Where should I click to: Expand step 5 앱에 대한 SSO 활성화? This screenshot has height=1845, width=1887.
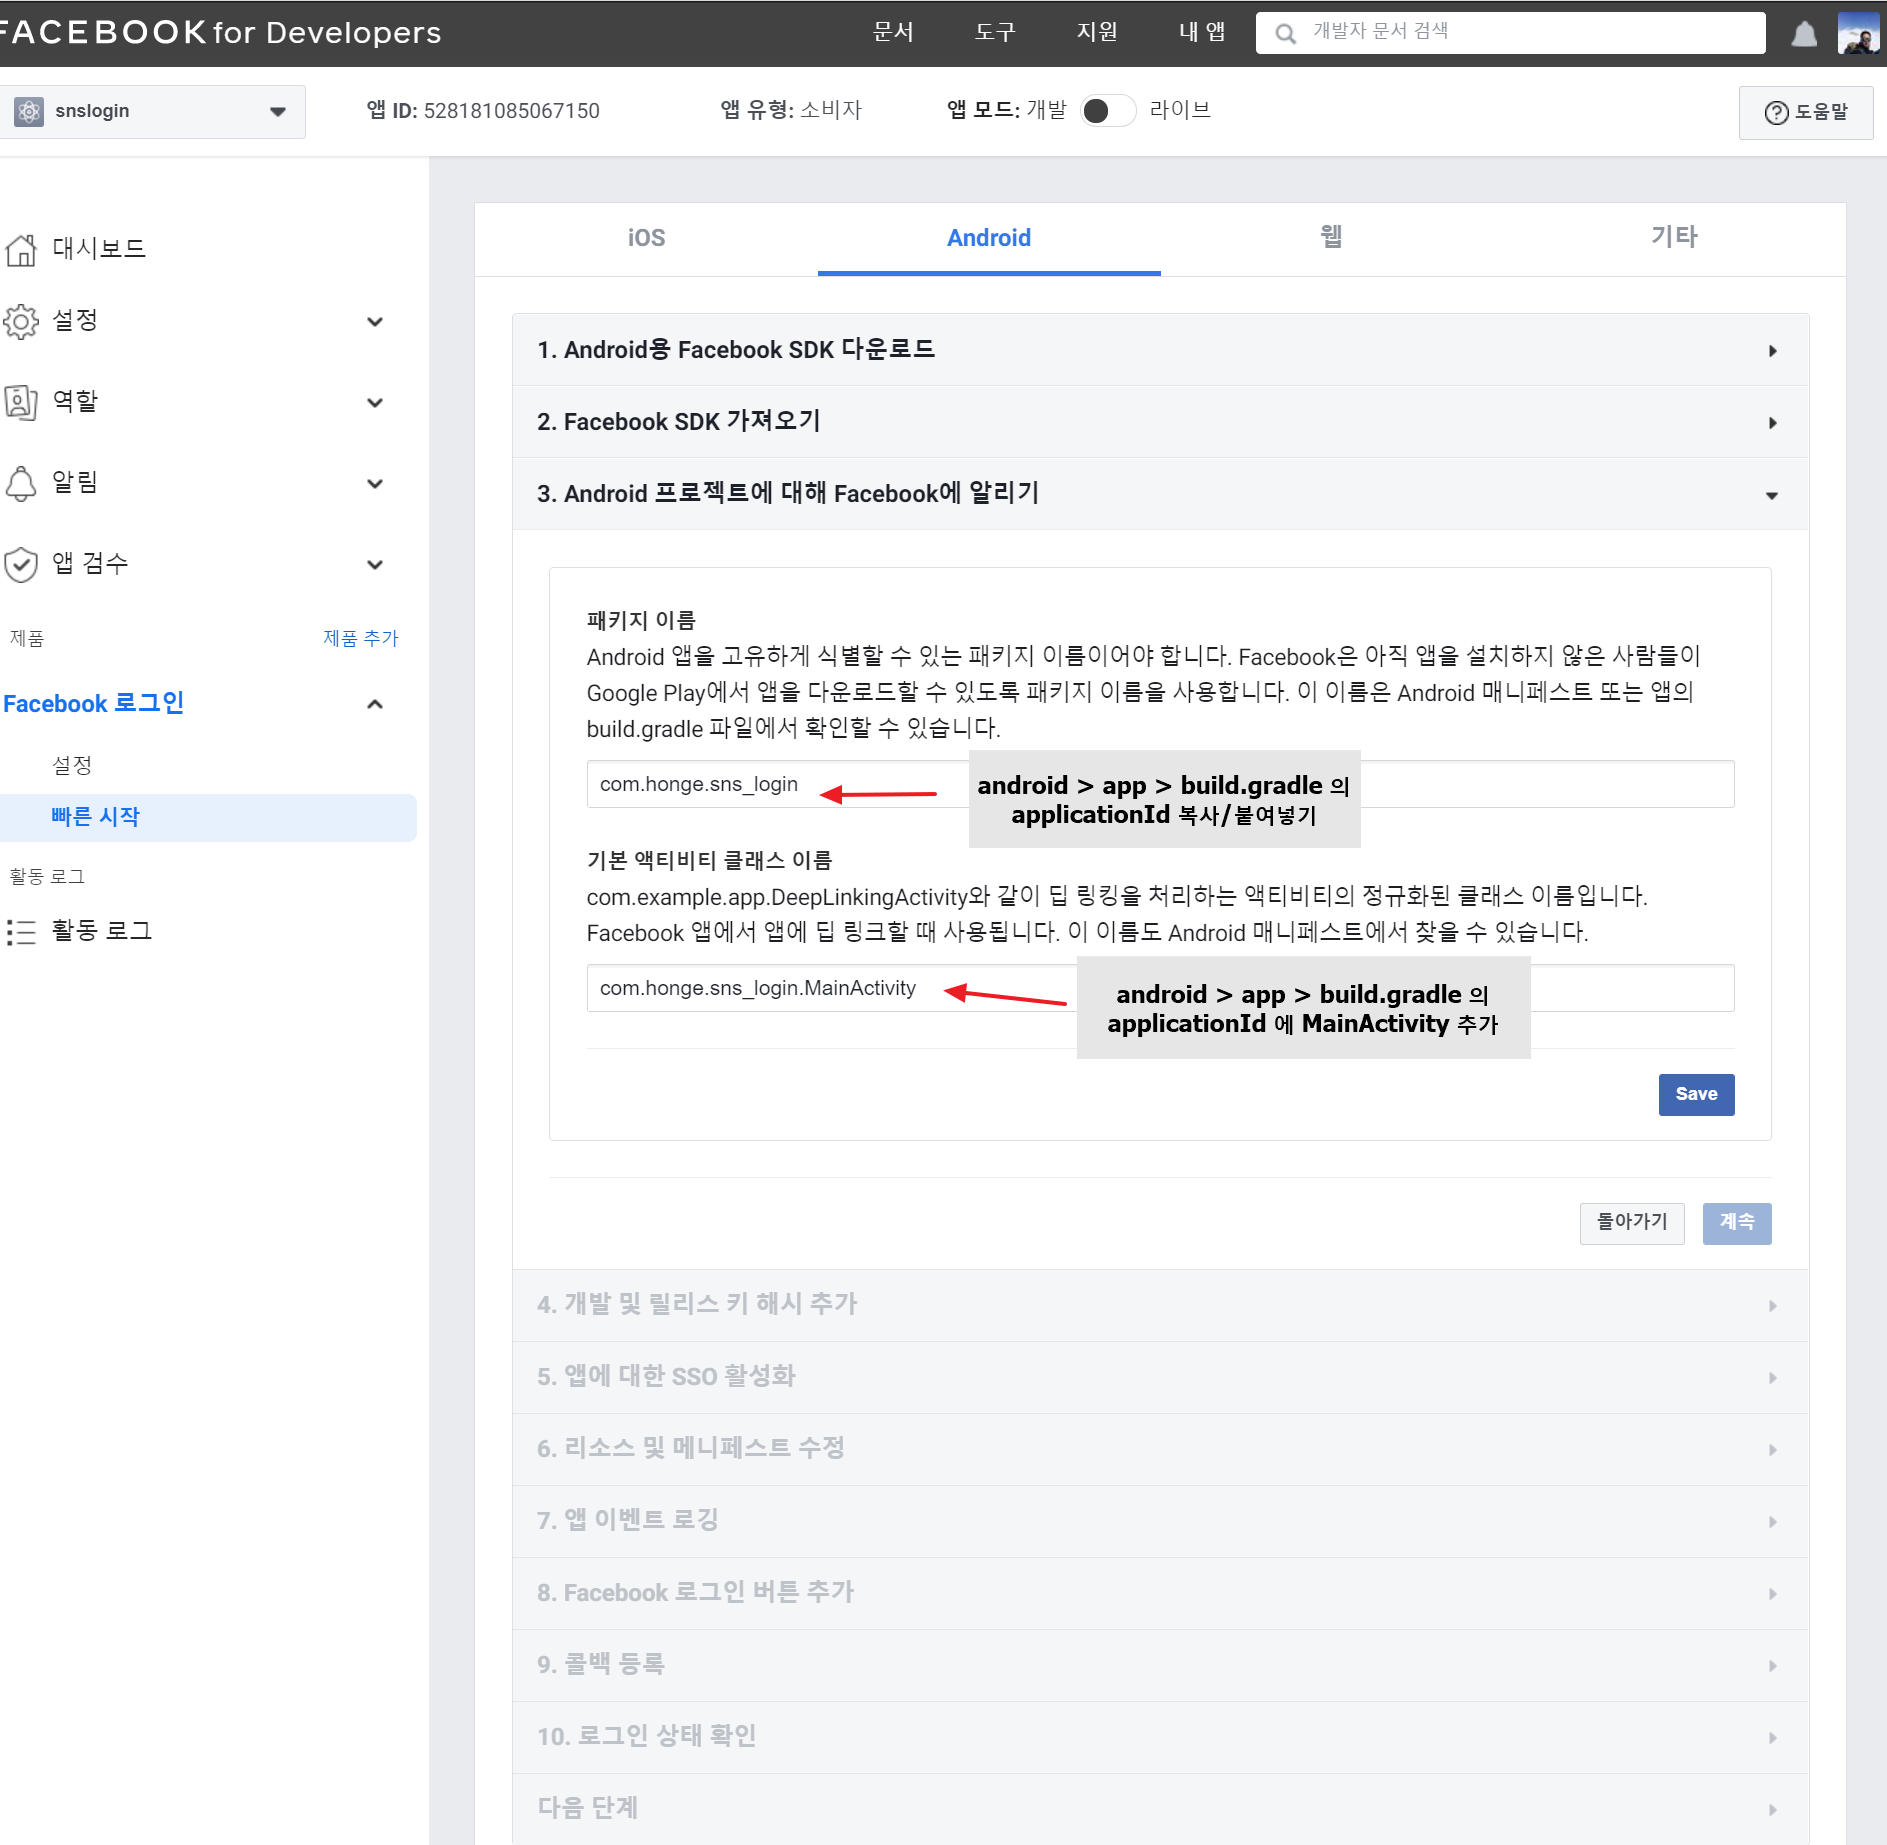[1160, 1377]
